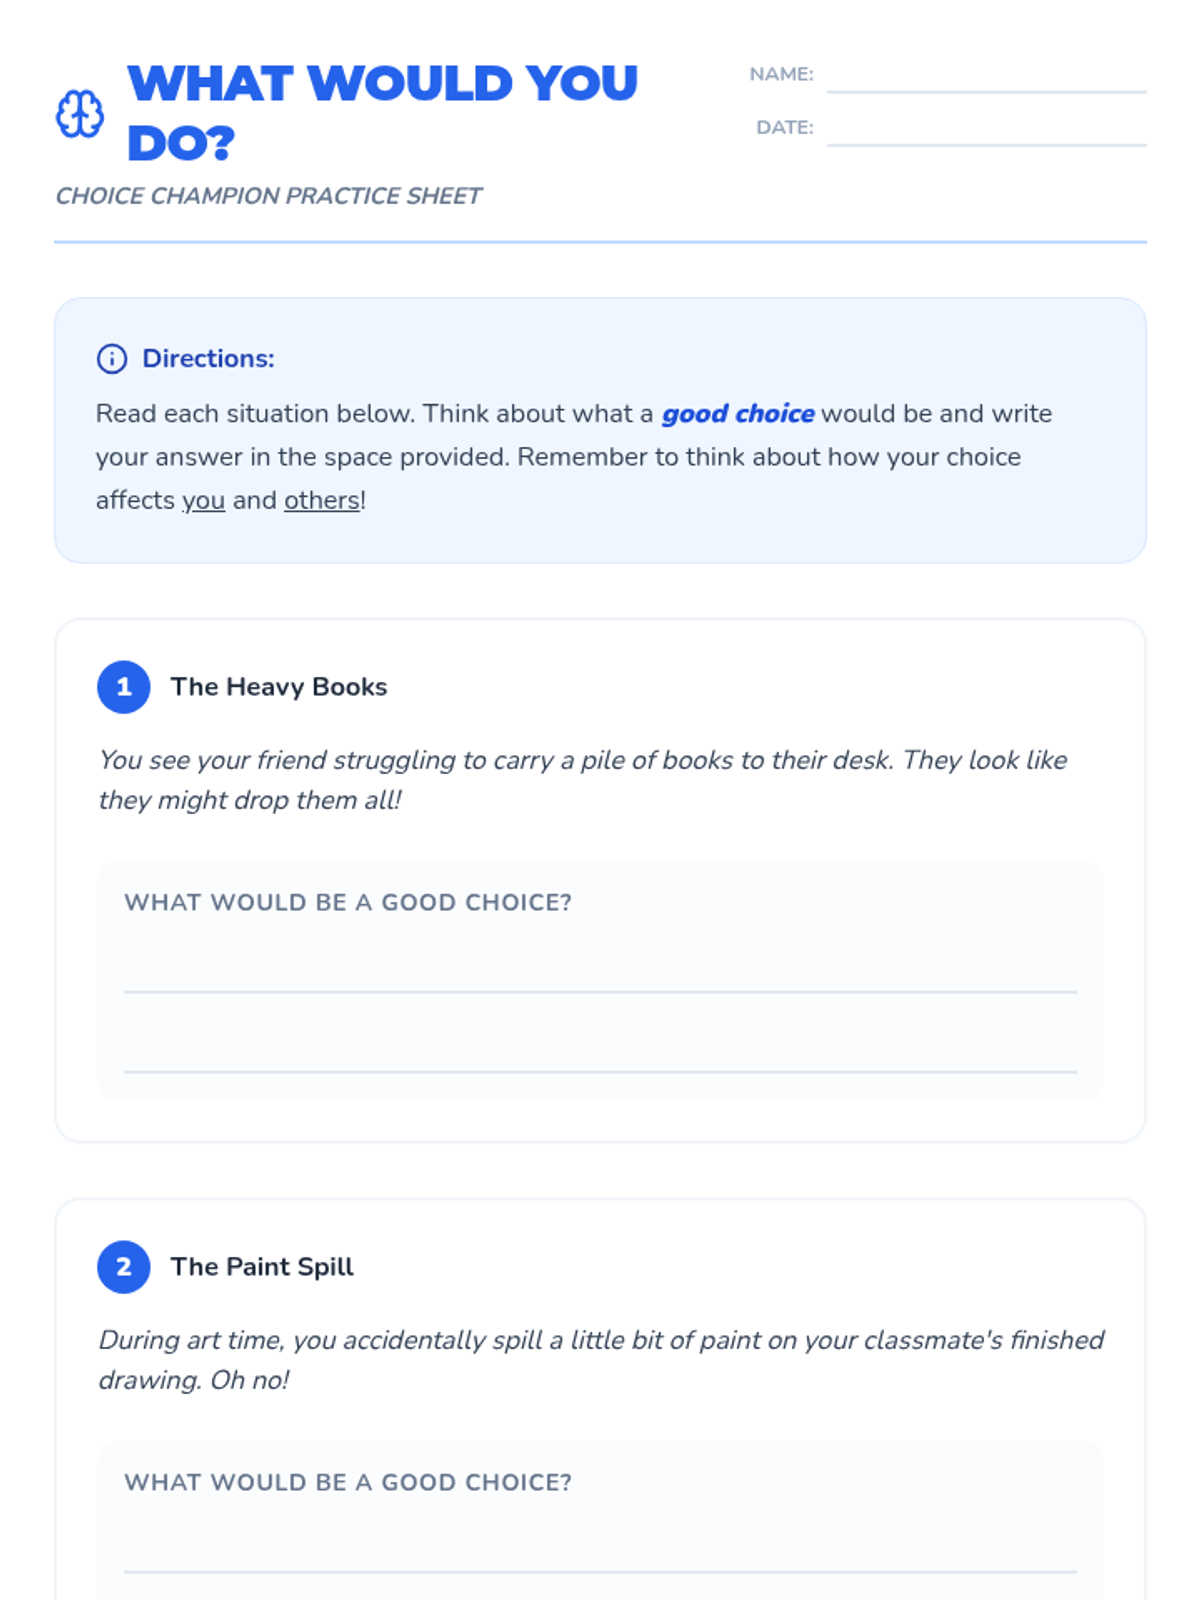This screenshot has height=1600, width=1200.
Task: Click 'What Would You Do?' main title
Action: click(382, 112)
